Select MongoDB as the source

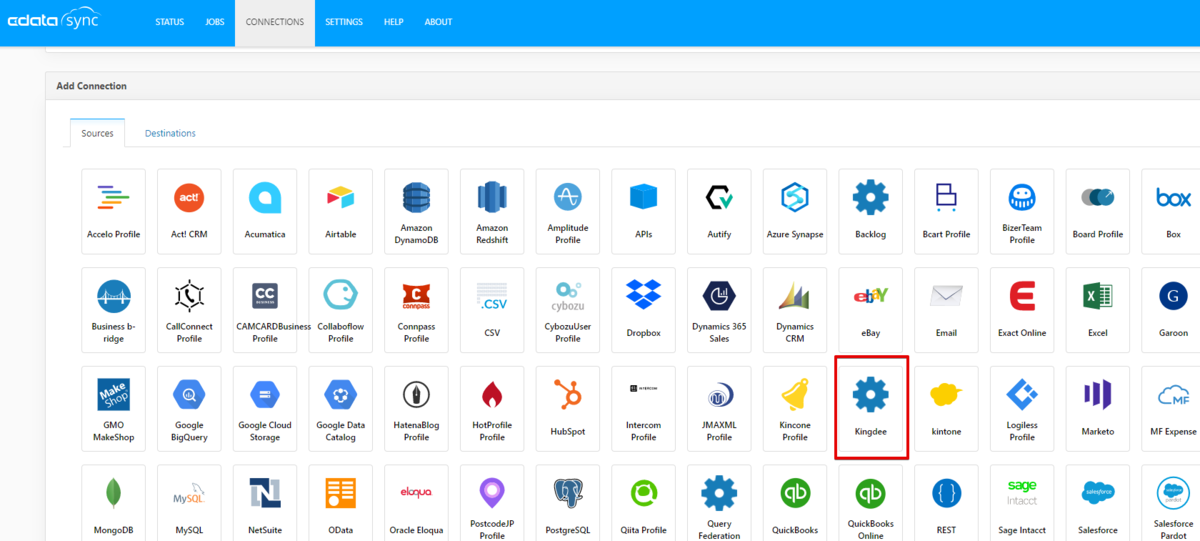[x=113, y=503]
